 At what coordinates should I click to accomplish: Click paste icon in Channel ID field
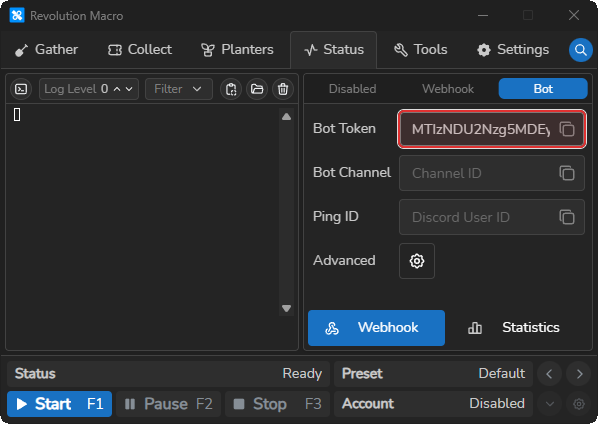[x=567, y=173]
